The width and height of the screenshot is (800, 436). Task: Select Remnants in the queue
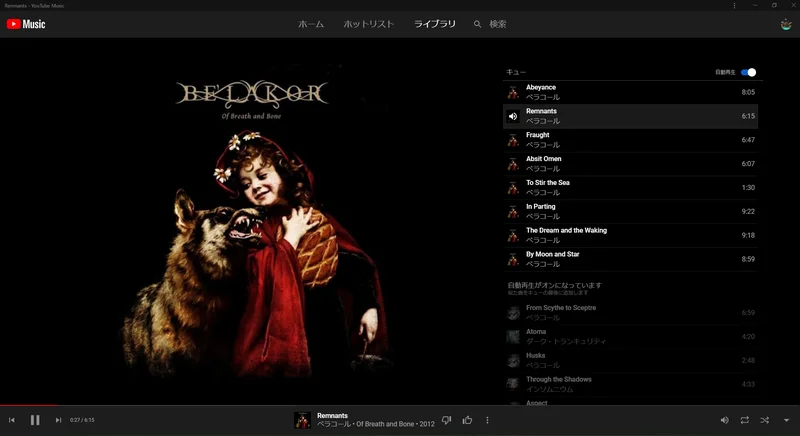tap(630, 116)
